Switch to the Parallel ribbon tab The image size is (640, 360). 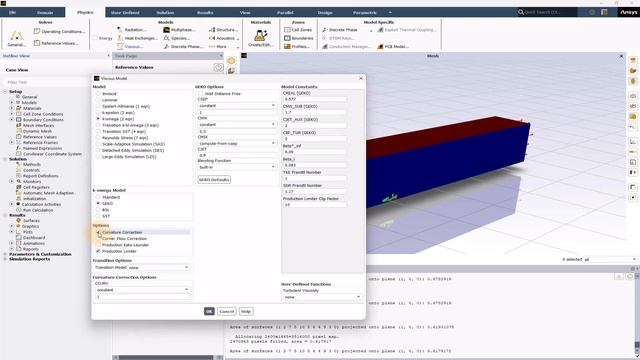(285, 12)
